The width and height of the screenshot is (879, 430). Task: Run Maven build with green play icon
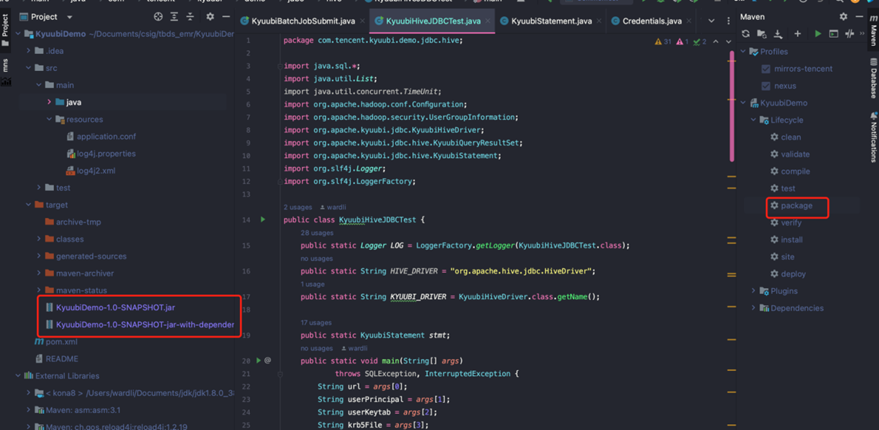pos(818,34)
